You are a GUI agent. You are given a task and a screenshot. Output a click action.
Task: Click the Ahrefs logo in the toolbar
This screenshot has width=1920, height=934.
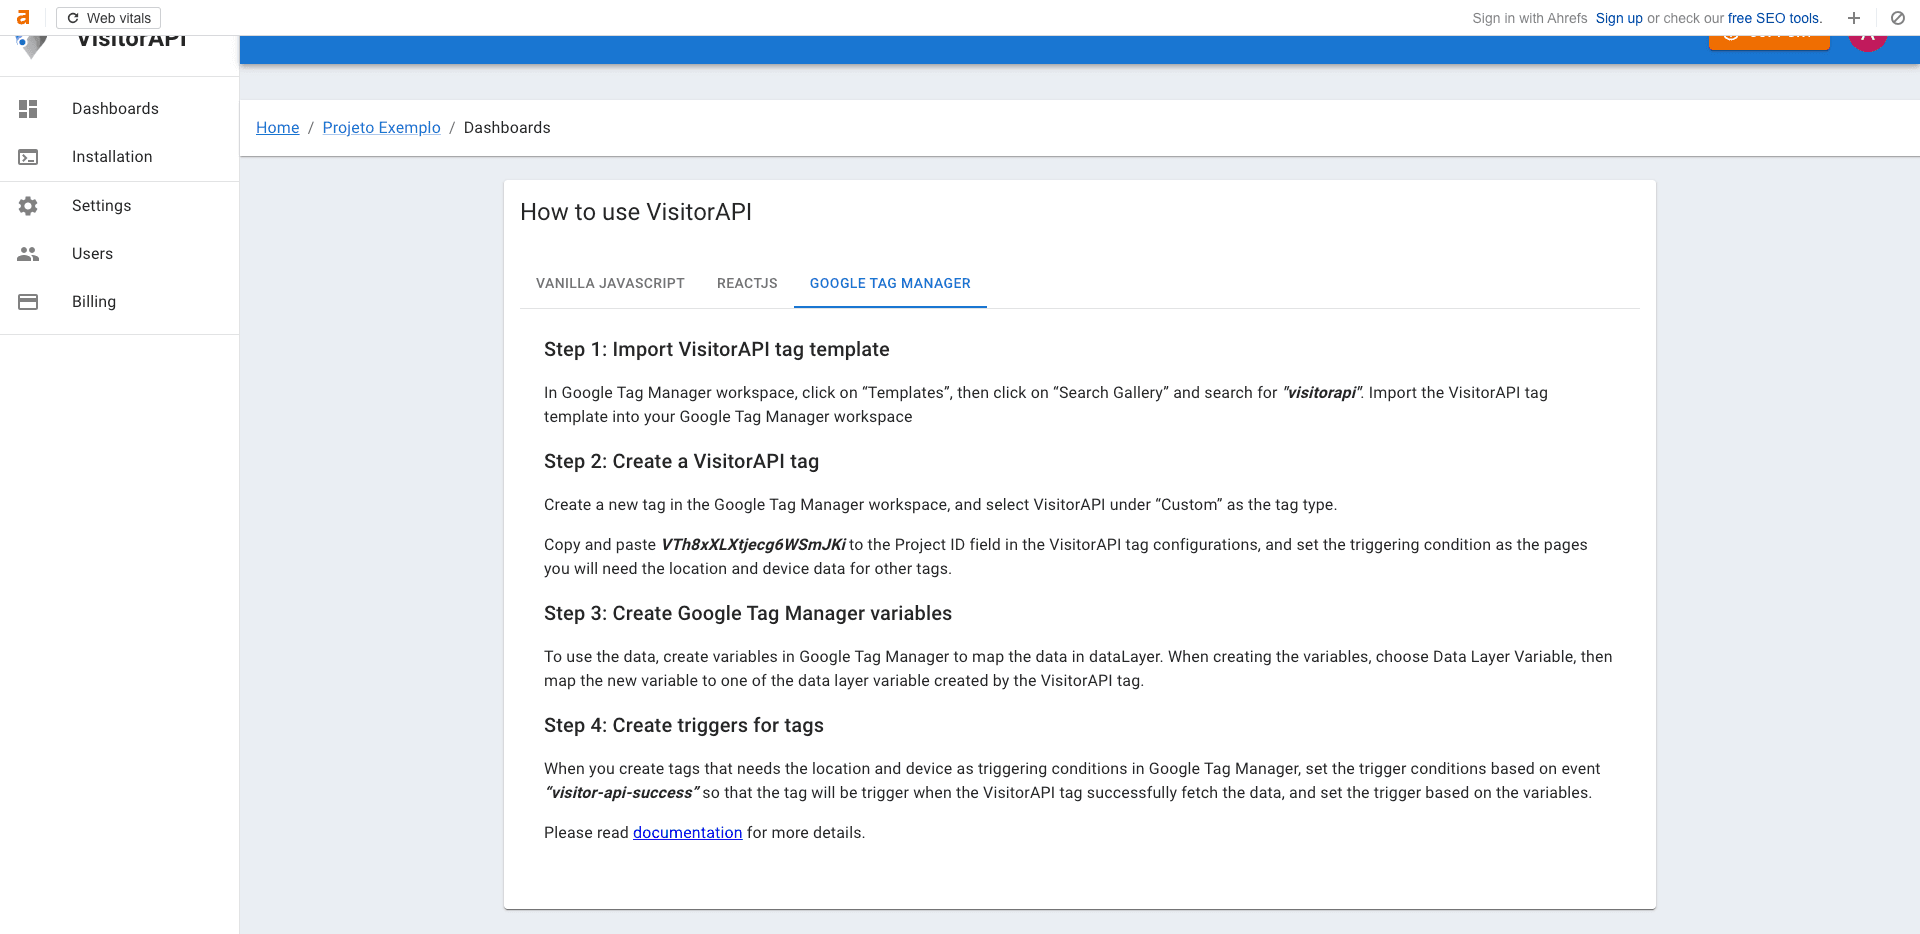click(23, 18)
